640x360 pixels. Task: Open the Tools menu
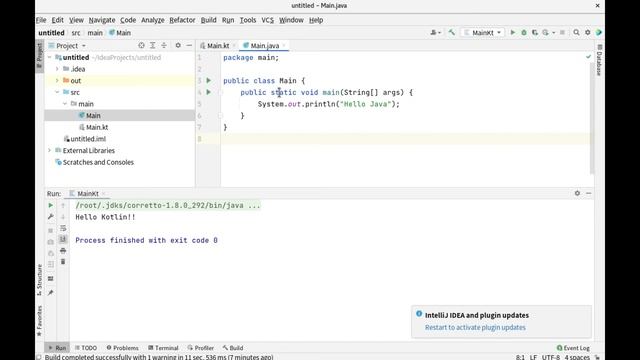248,20
